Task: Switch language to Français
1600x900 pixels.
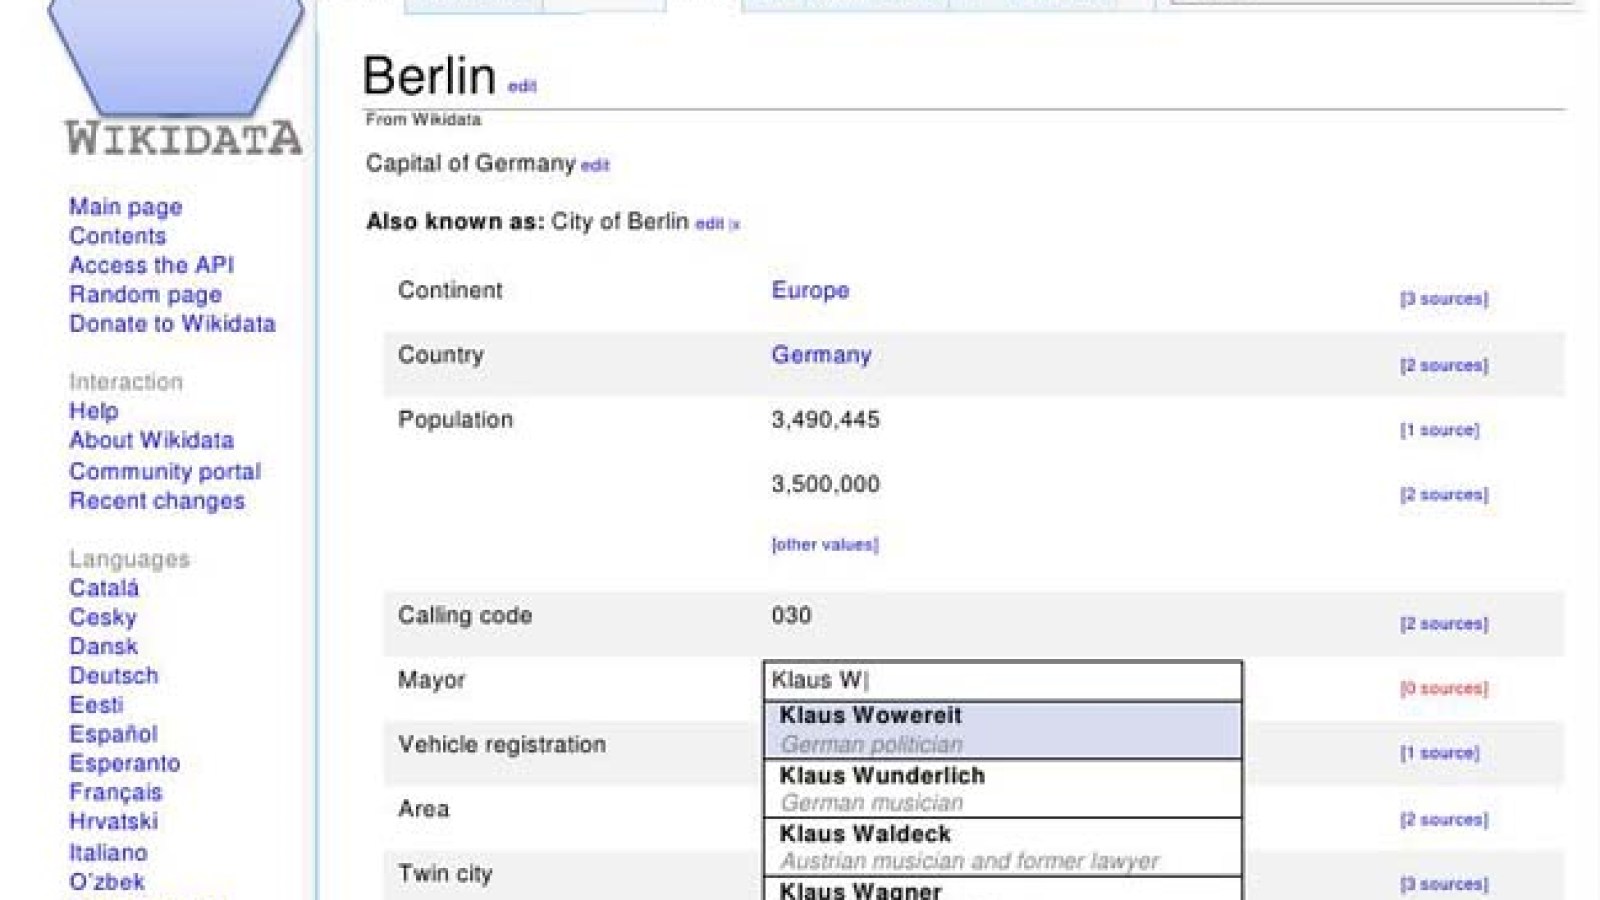Action: 115,792
